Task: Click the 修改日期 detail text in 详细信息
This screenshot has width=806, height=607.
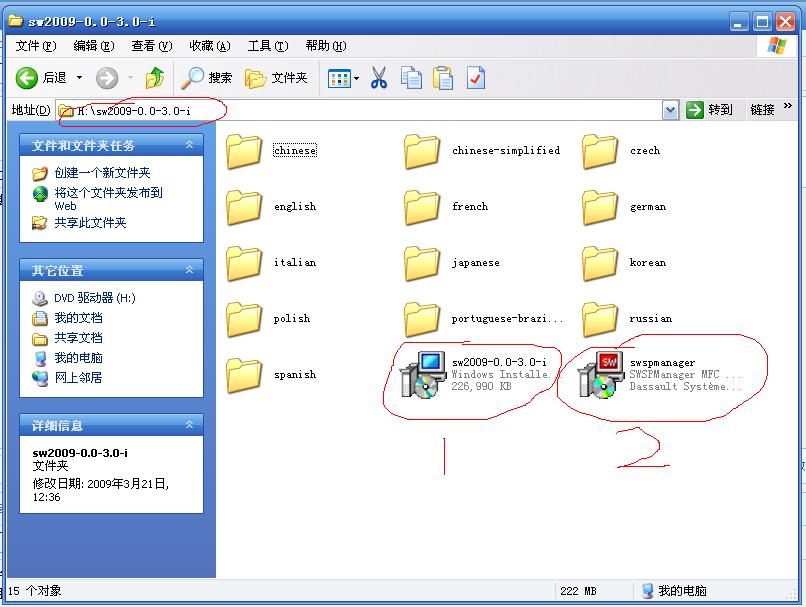Action: (x=101, y=490)
